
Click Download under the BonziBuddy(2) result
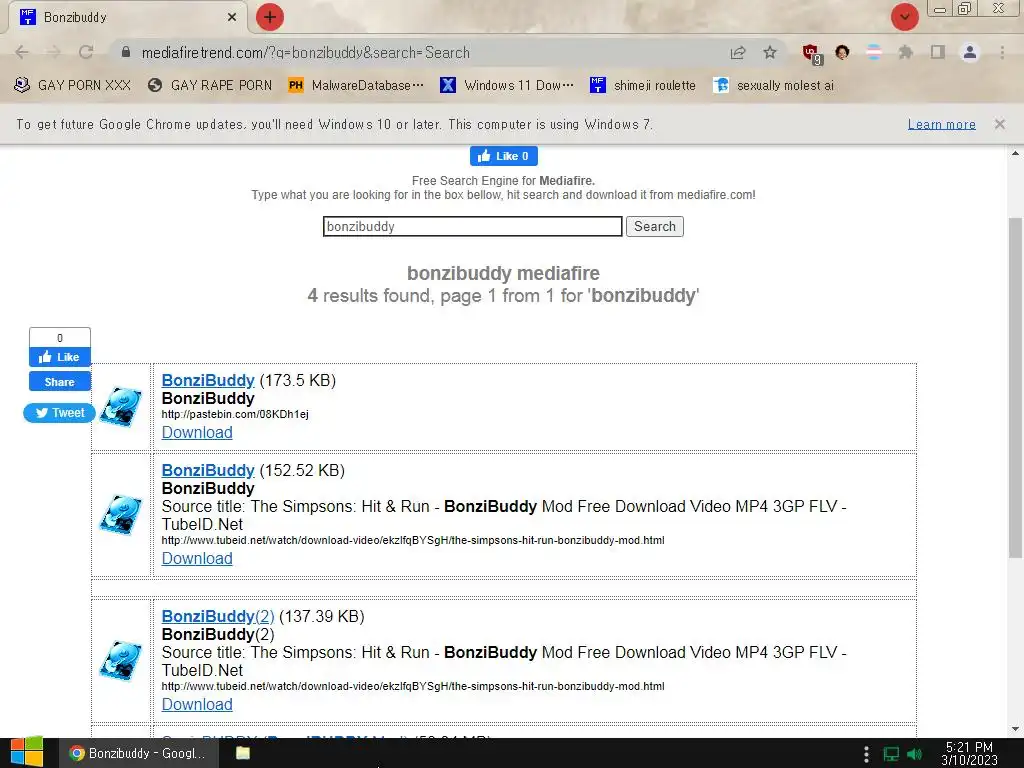[x=197, y=704]
